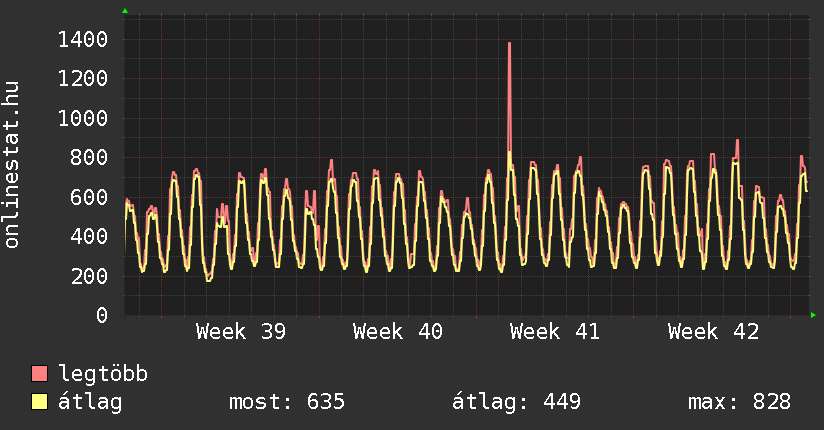Click the green arrow atop the y-axis
This screenshot has height=430, width=824.
tap(125, 11)
